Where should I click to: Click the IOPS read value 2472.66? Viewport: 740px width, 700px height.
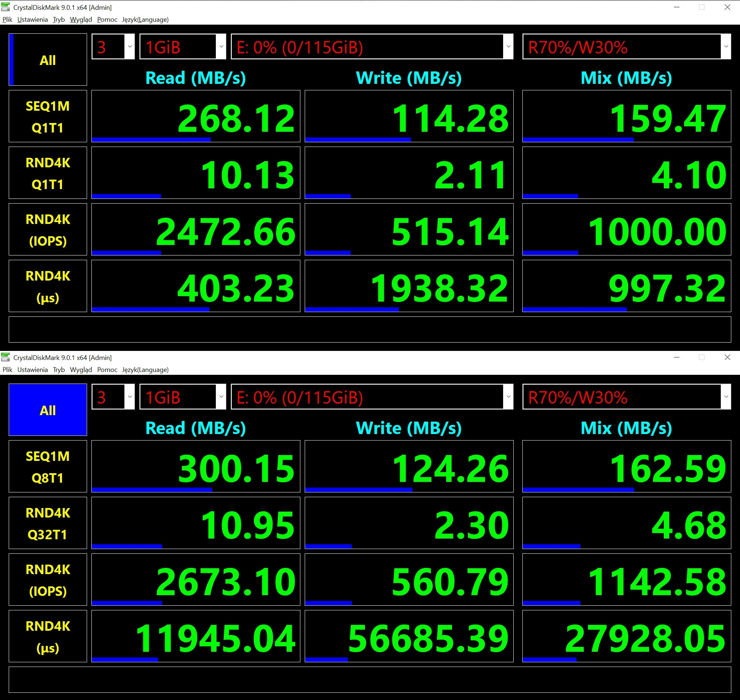pyautogui.click(x=196, y=230)
